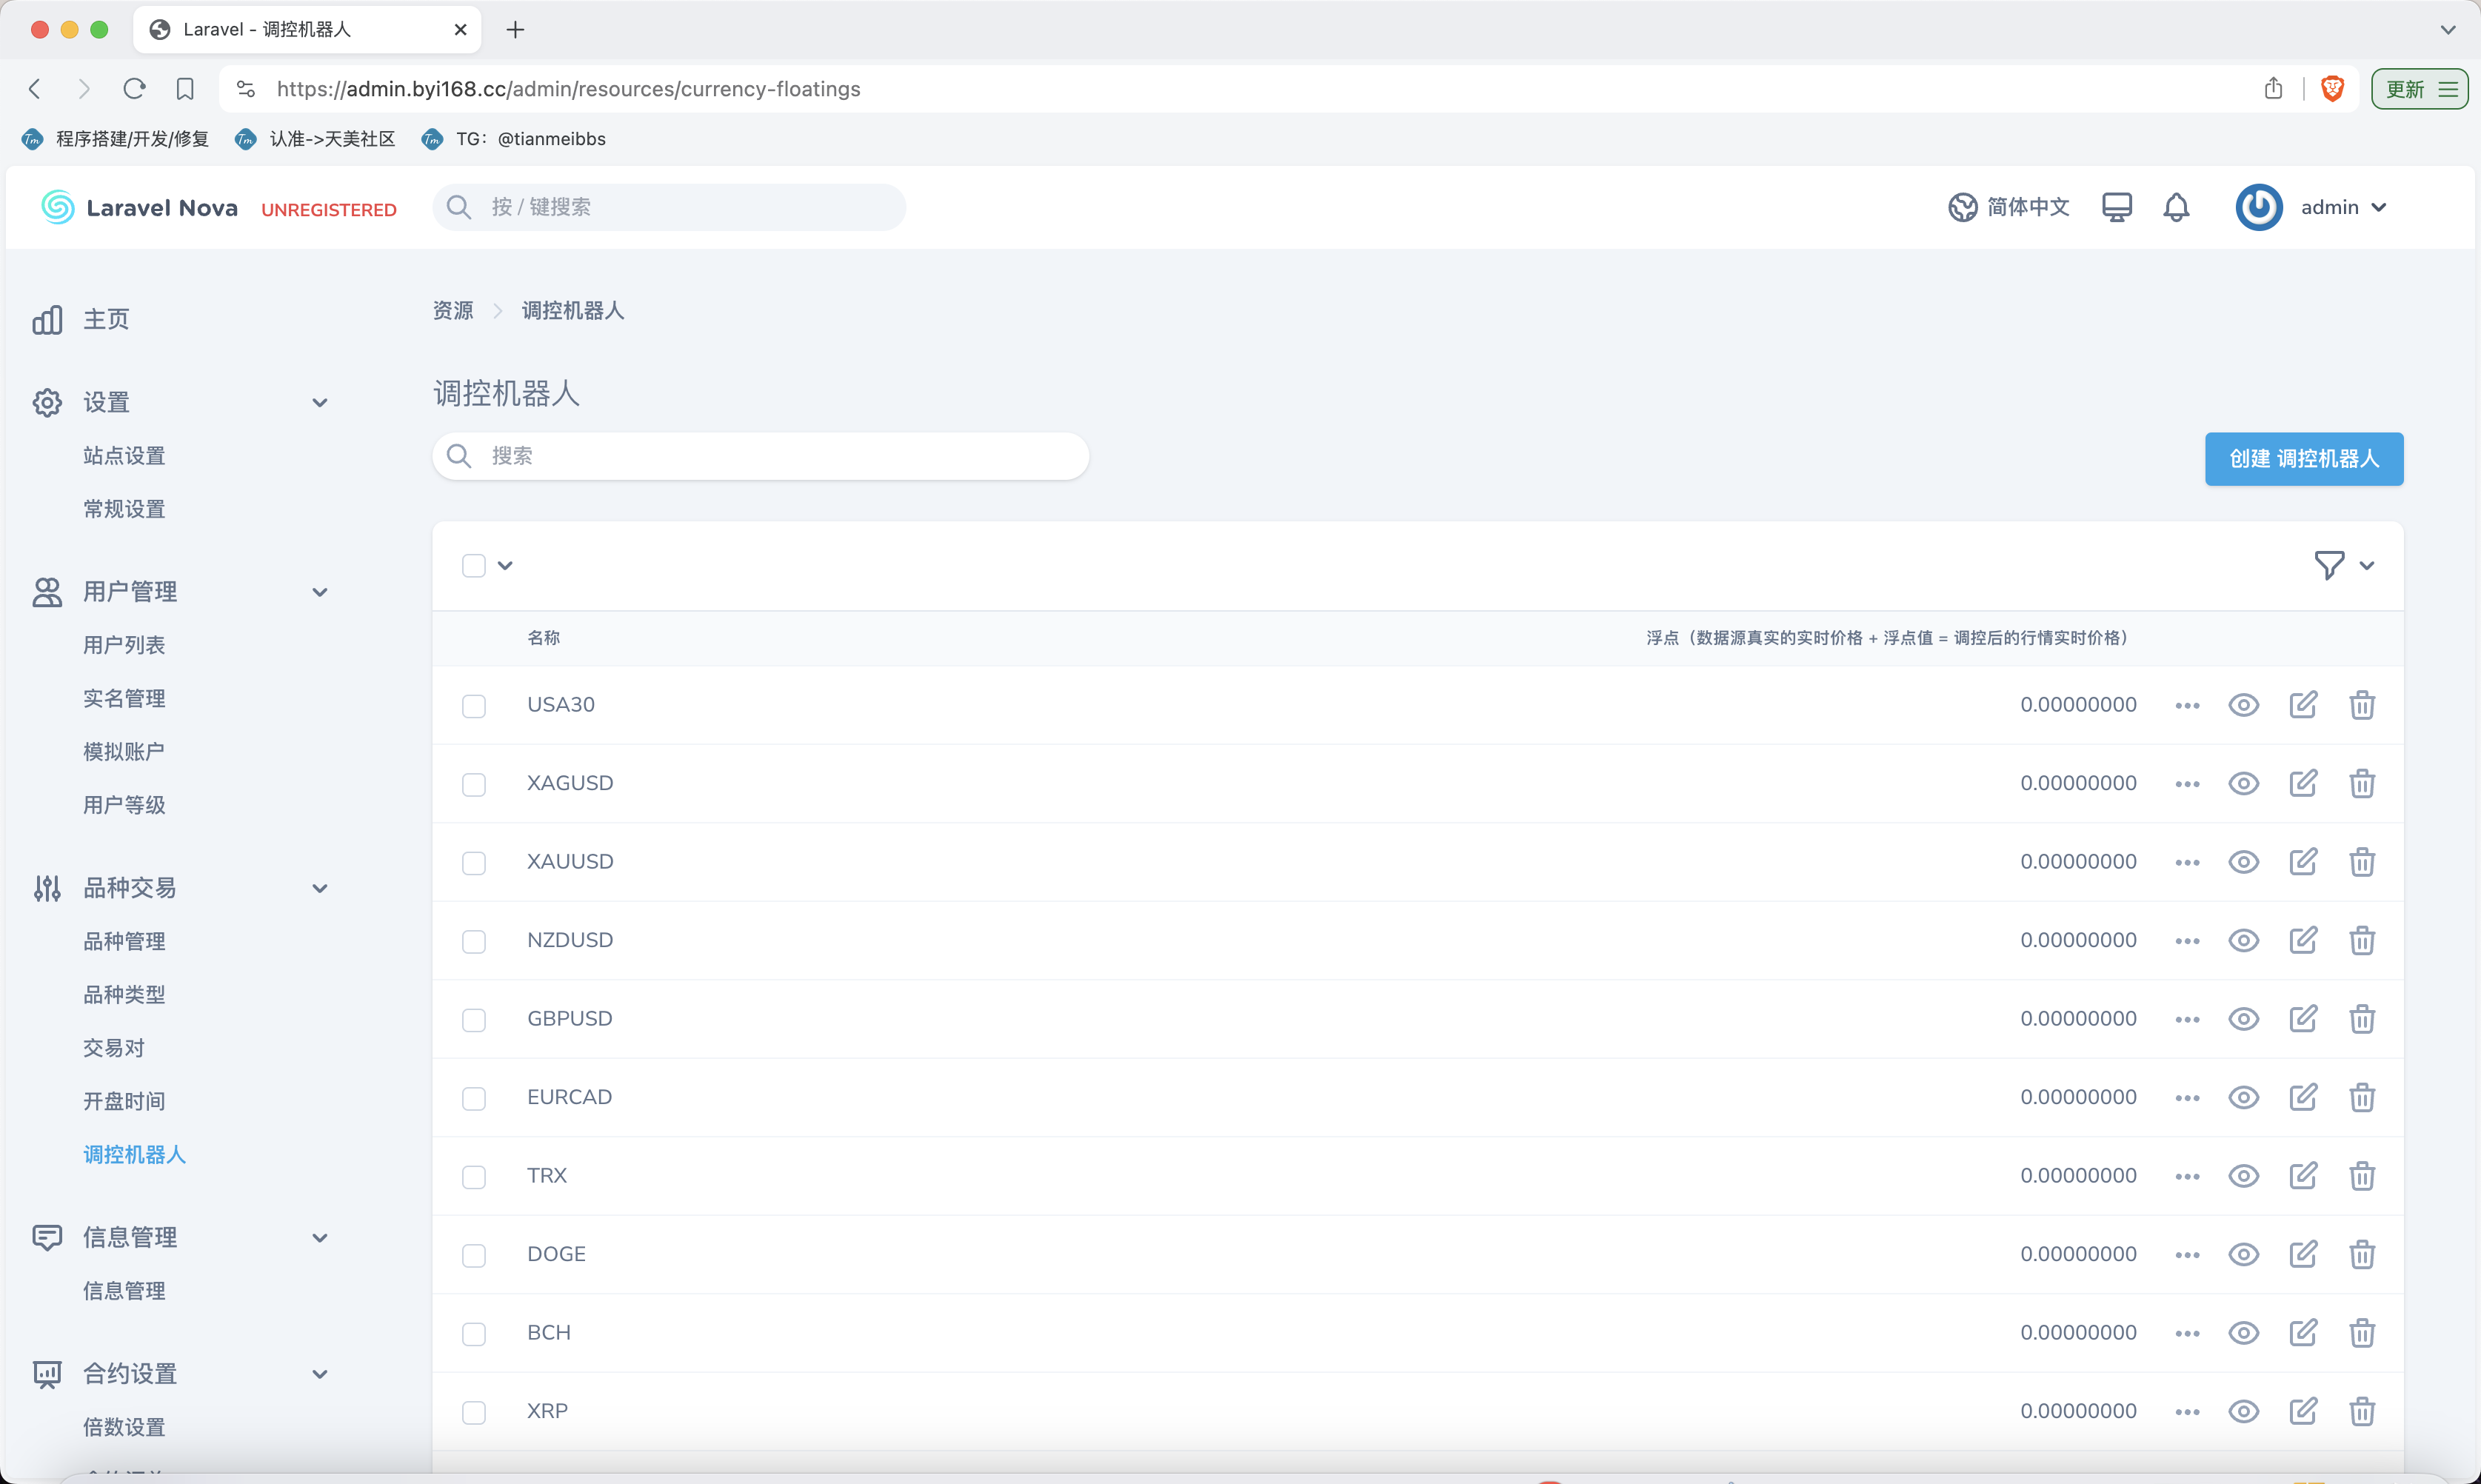Screen dimensions: 2481x1484
Task: Delete the GBPUSD row
Action: click(x=2362, y=1019)
